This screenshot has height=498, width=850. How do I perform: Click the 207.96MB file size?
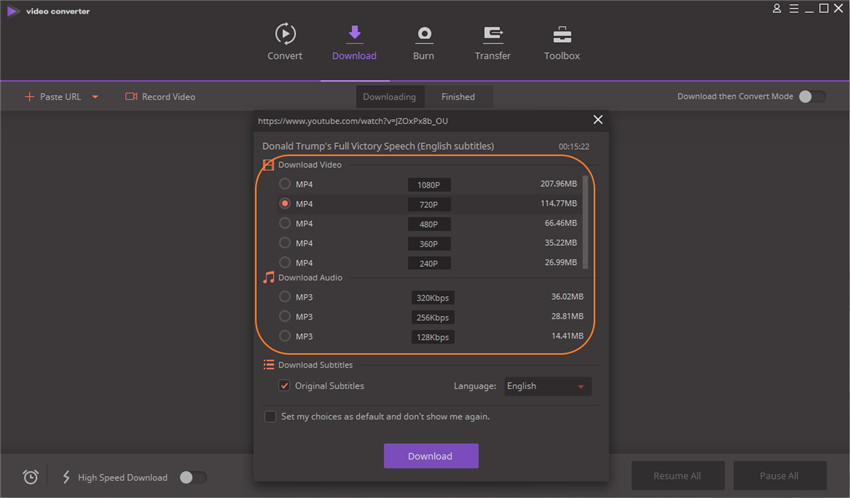[x=558, y=184]
